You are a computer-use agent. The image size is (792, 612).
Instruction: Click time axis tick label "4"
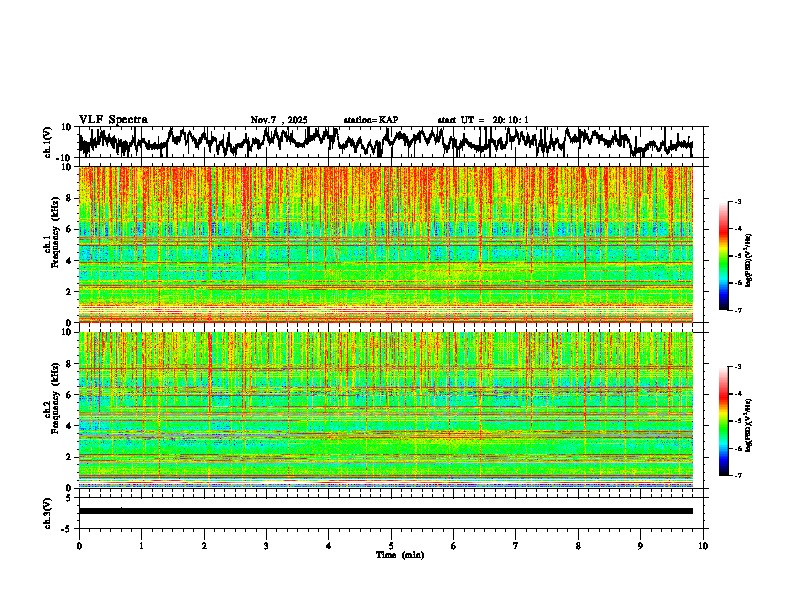pos(328,546)
